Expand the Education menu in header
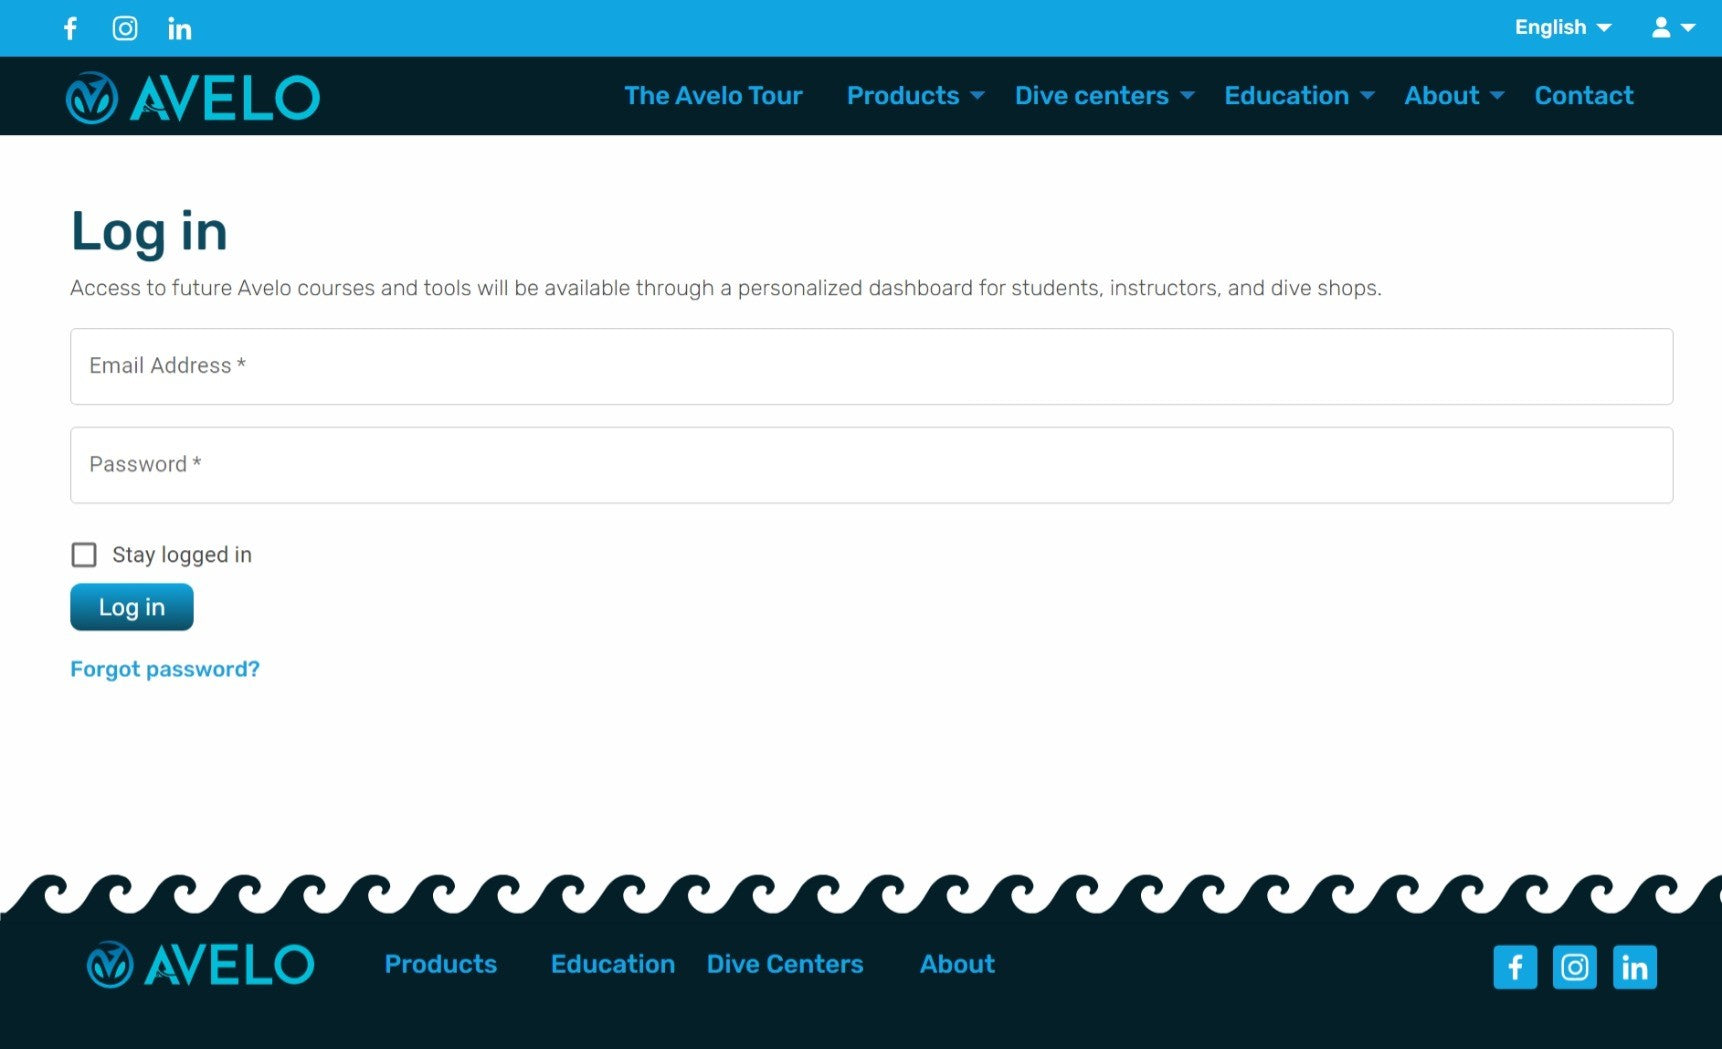The image size is (1722, 1049). click(1299, 96)
